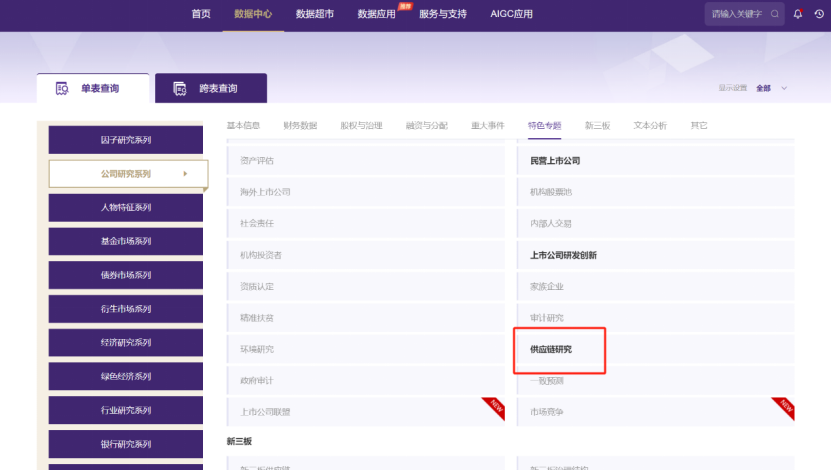The image size is (831, 470).
Task: Select 衍生市场系列 in sidebar
Action: tap(126, 309)
